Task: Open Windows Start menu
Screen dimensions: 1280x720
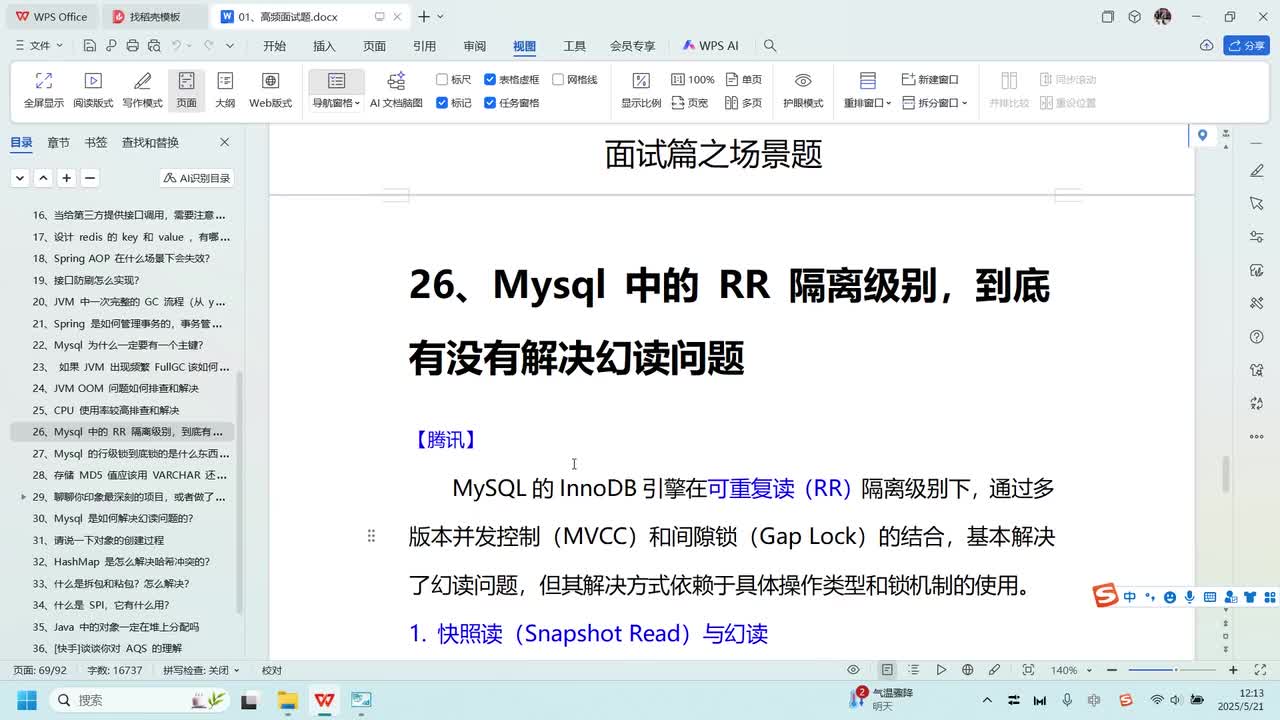Action: [26, 700]
